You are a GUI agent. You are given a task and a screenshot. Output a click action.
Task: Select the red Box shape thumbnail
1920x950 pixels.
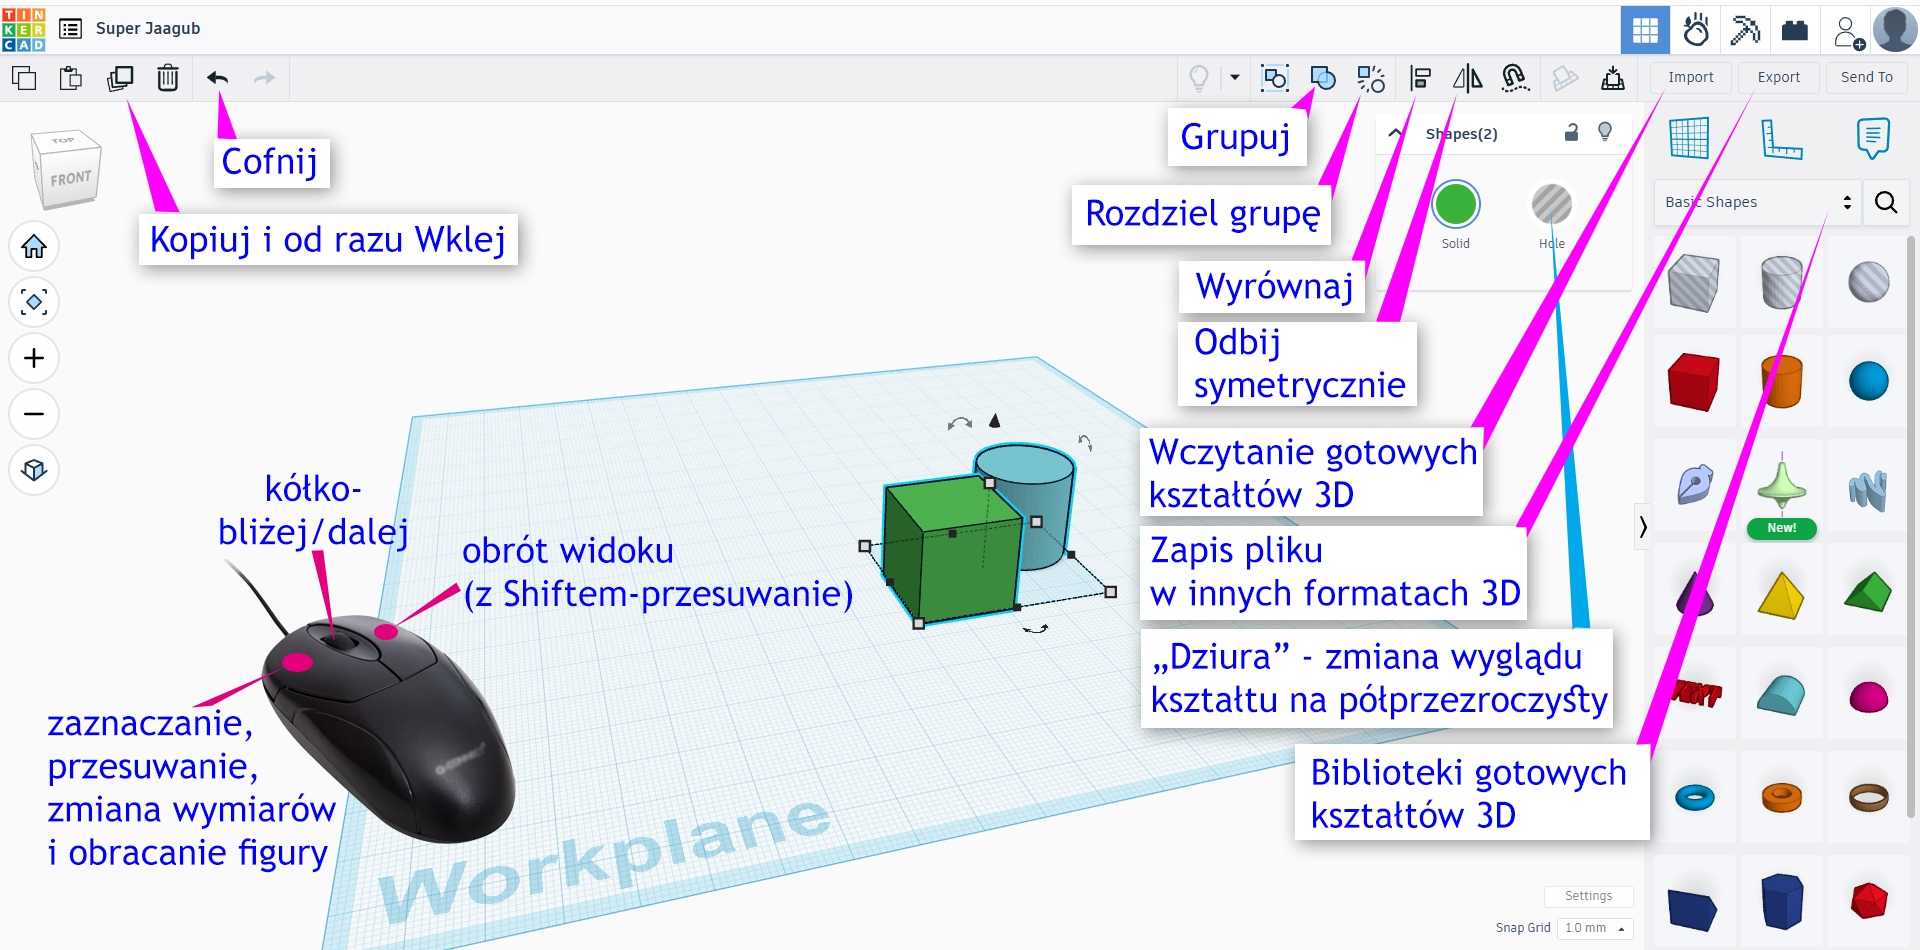[x=1693, y=381]
